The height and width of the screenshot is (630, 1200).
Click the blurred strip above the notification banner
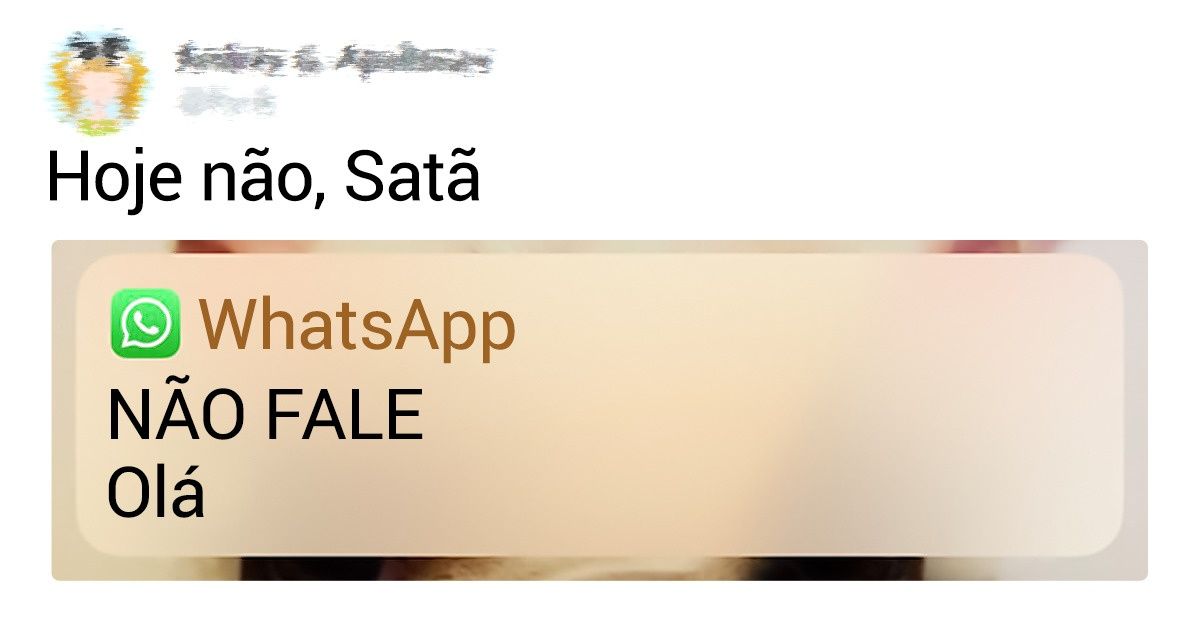(600, 246)
